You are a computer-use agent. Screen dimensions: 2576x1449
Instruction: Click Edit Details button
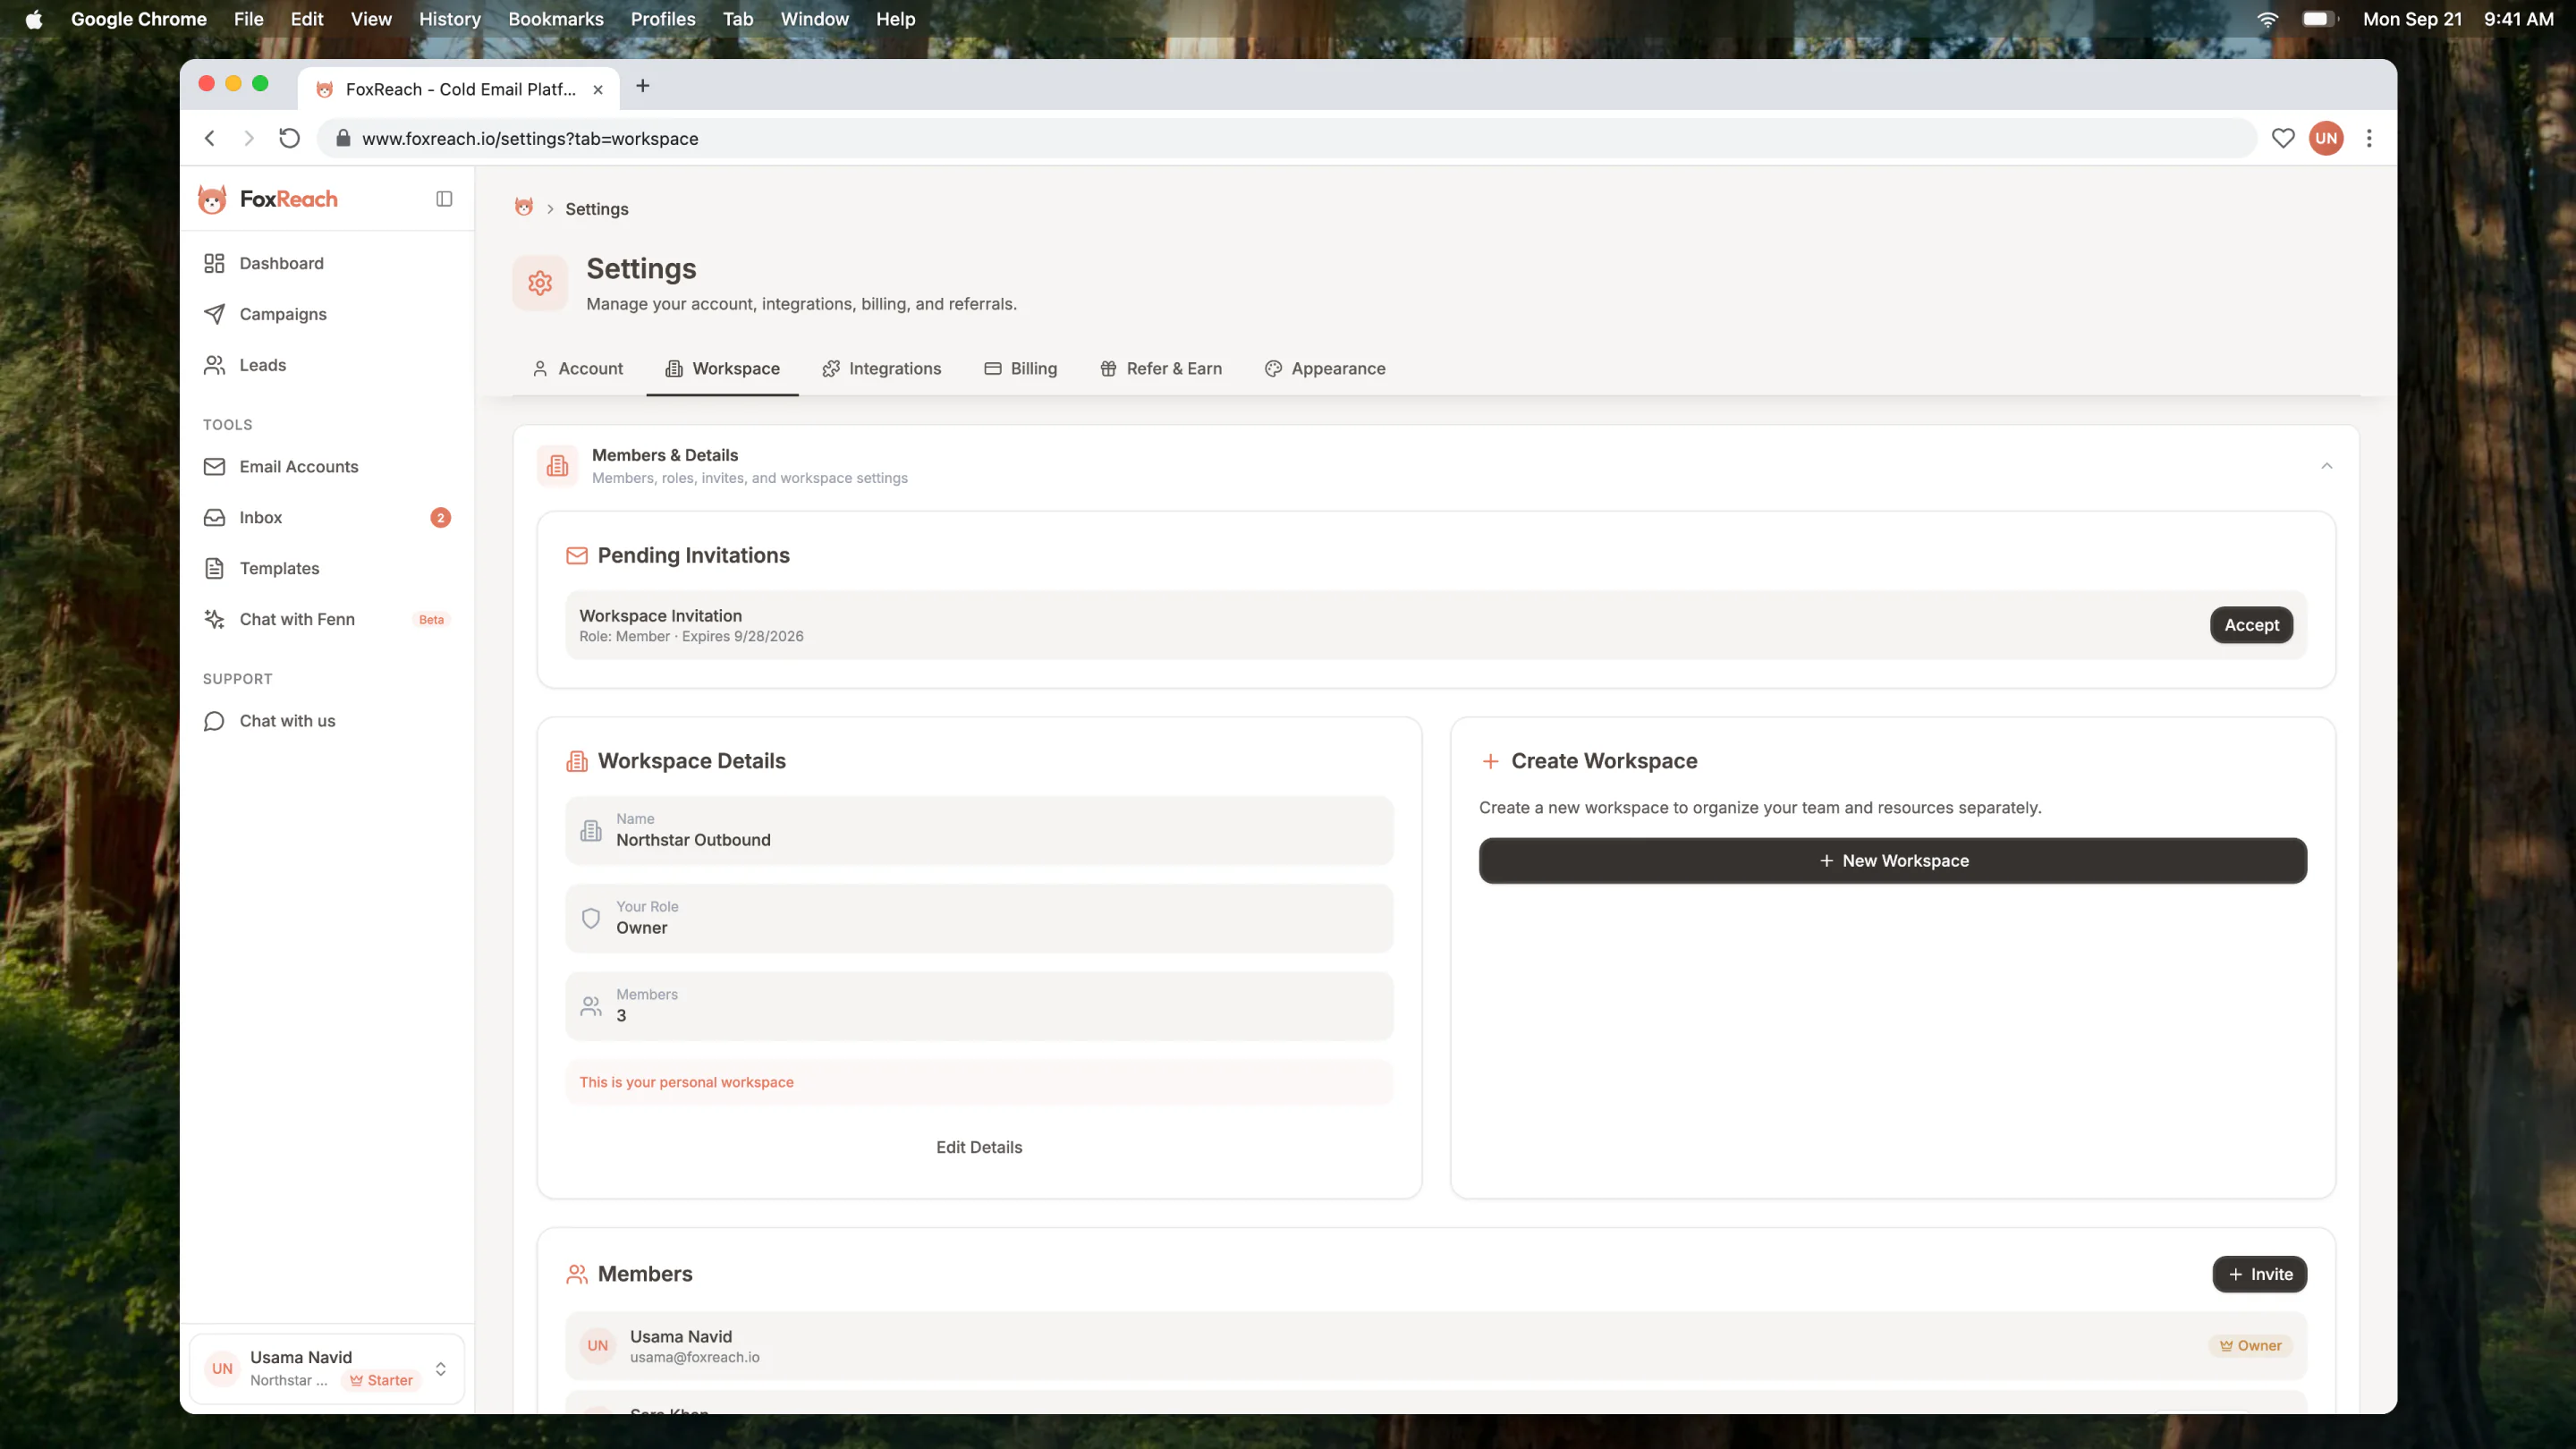coord(979,1147)
